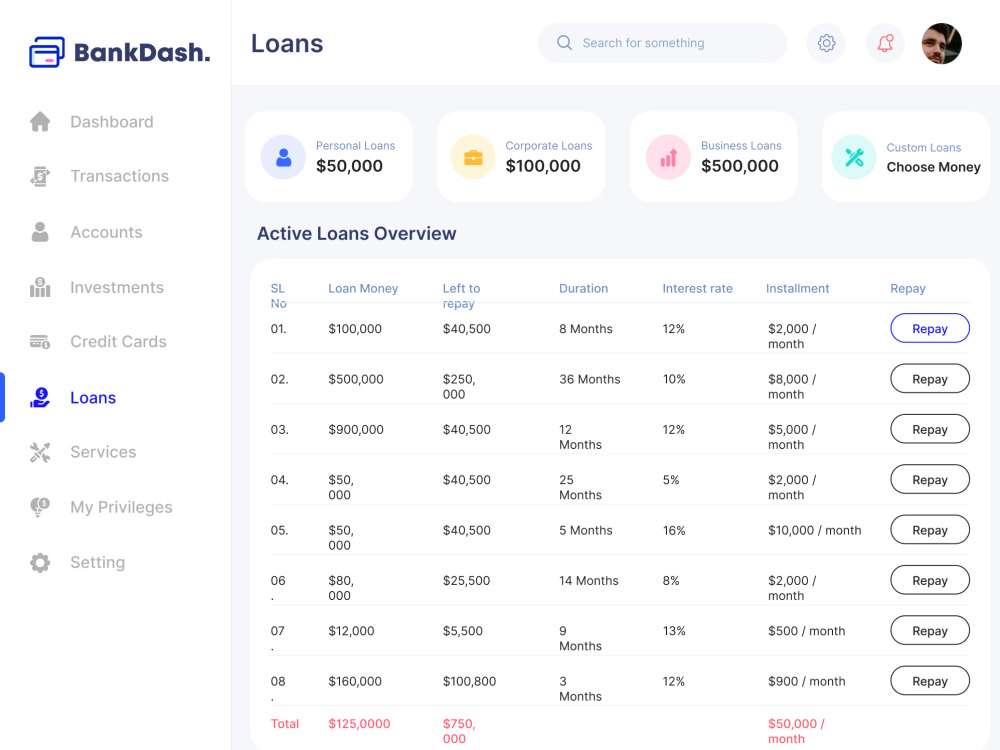Click the '14 Months' duration cell
Image resolution: width=1000 pixels, height=750 pixels.
click(589, 580)
